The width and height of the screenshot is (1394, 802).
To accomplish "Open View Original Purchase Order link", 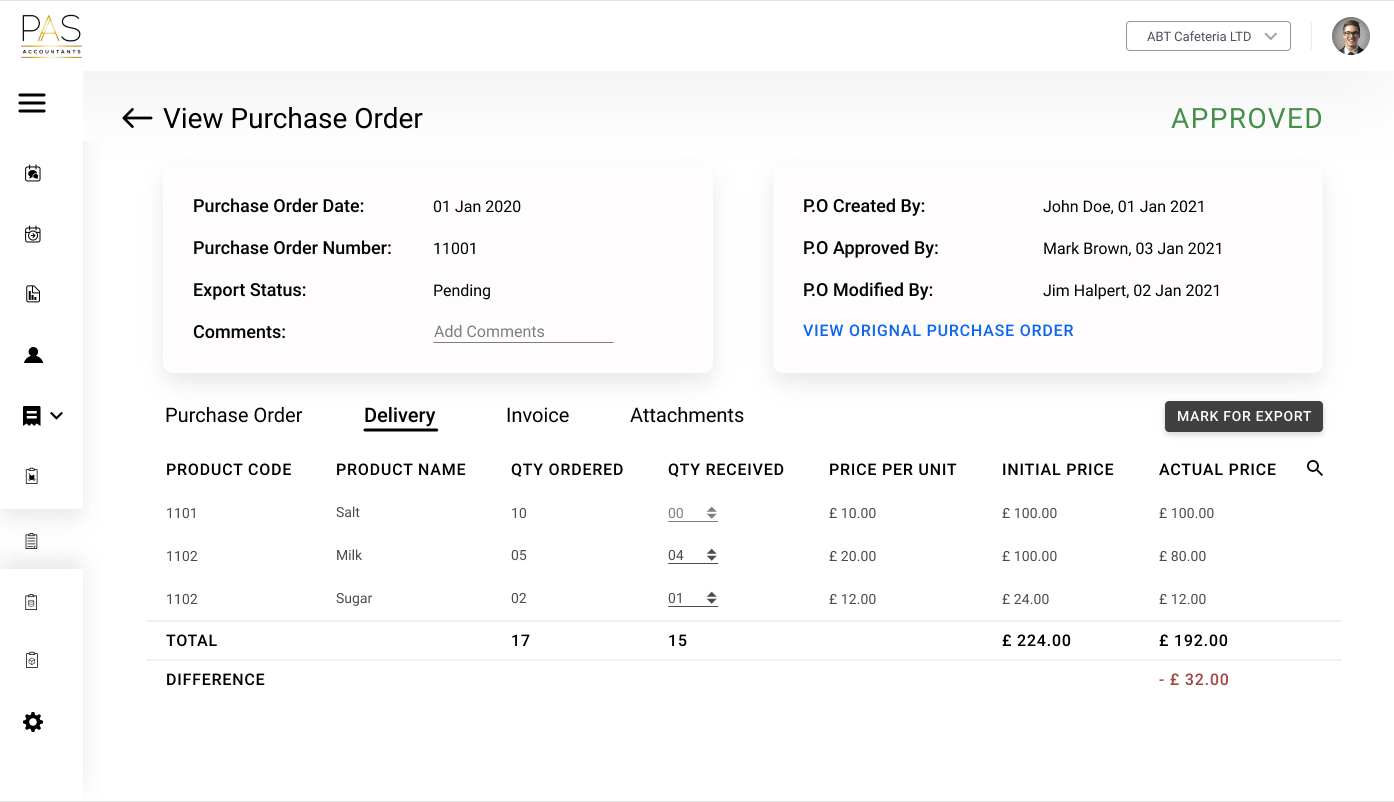I will (938, 330).
